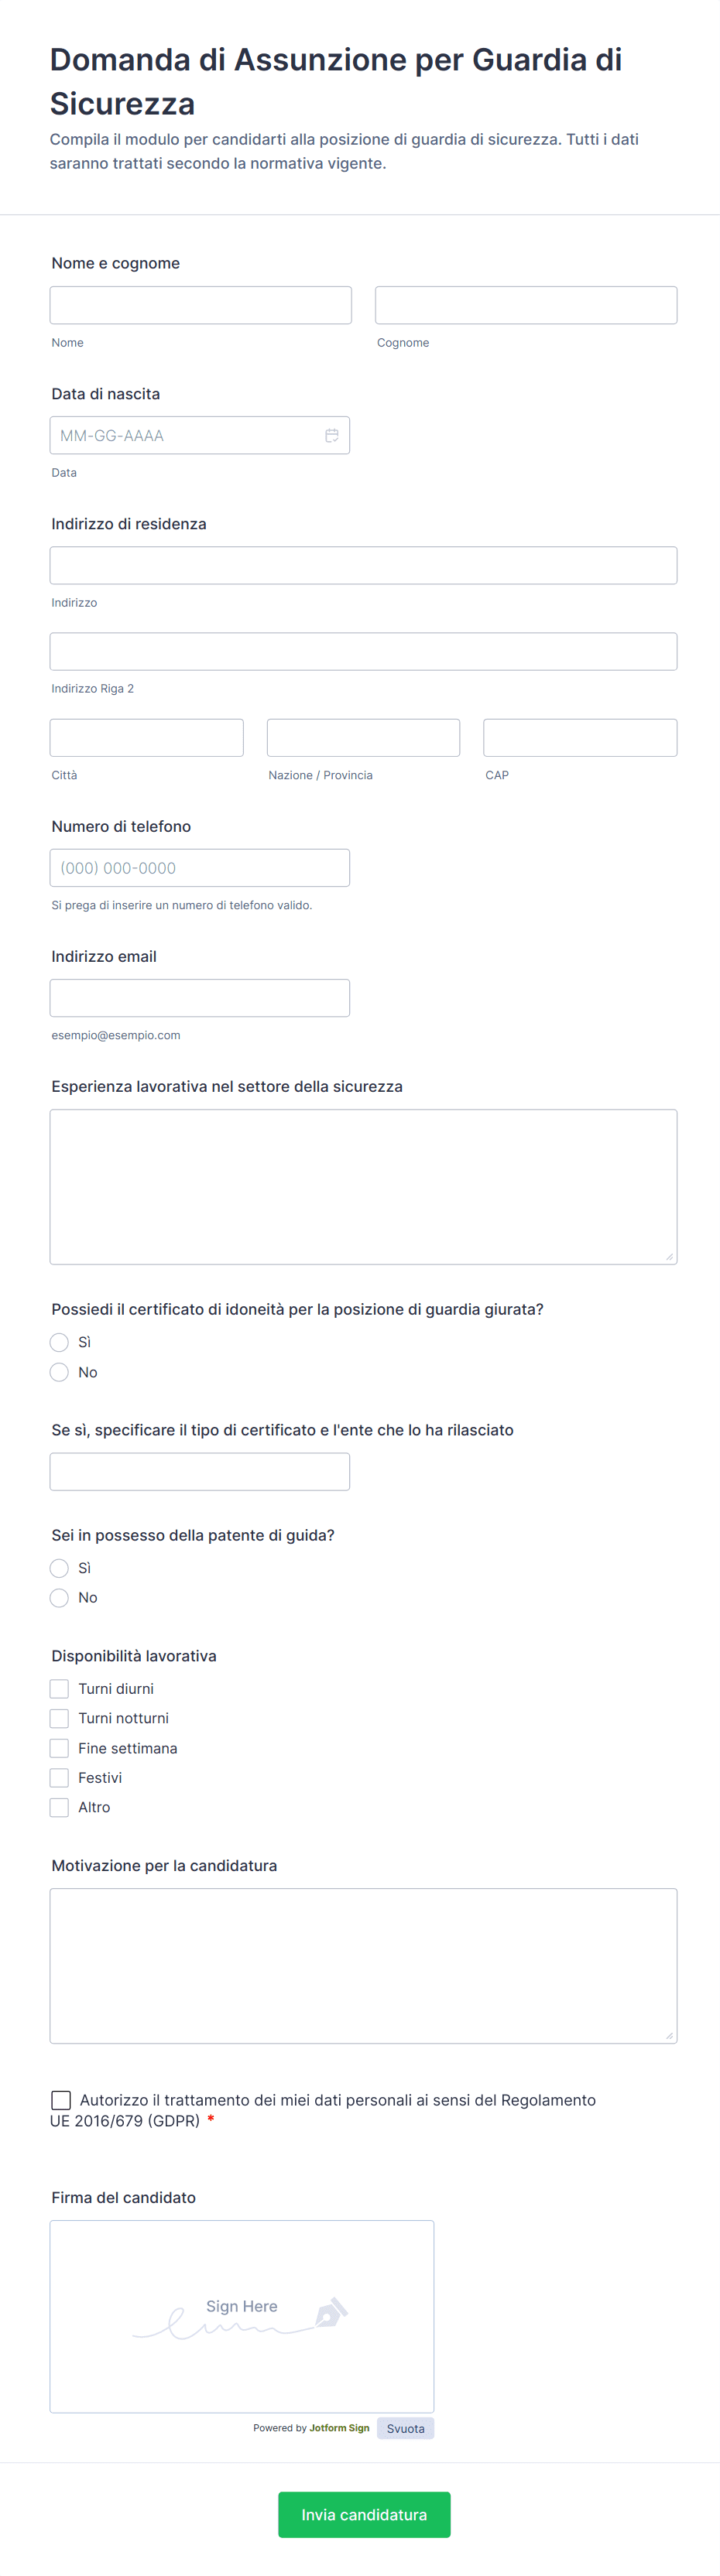Select No for patente di guida
Image resolution: width=720 pixels, height=2576 pixels.
(59, 1597)
